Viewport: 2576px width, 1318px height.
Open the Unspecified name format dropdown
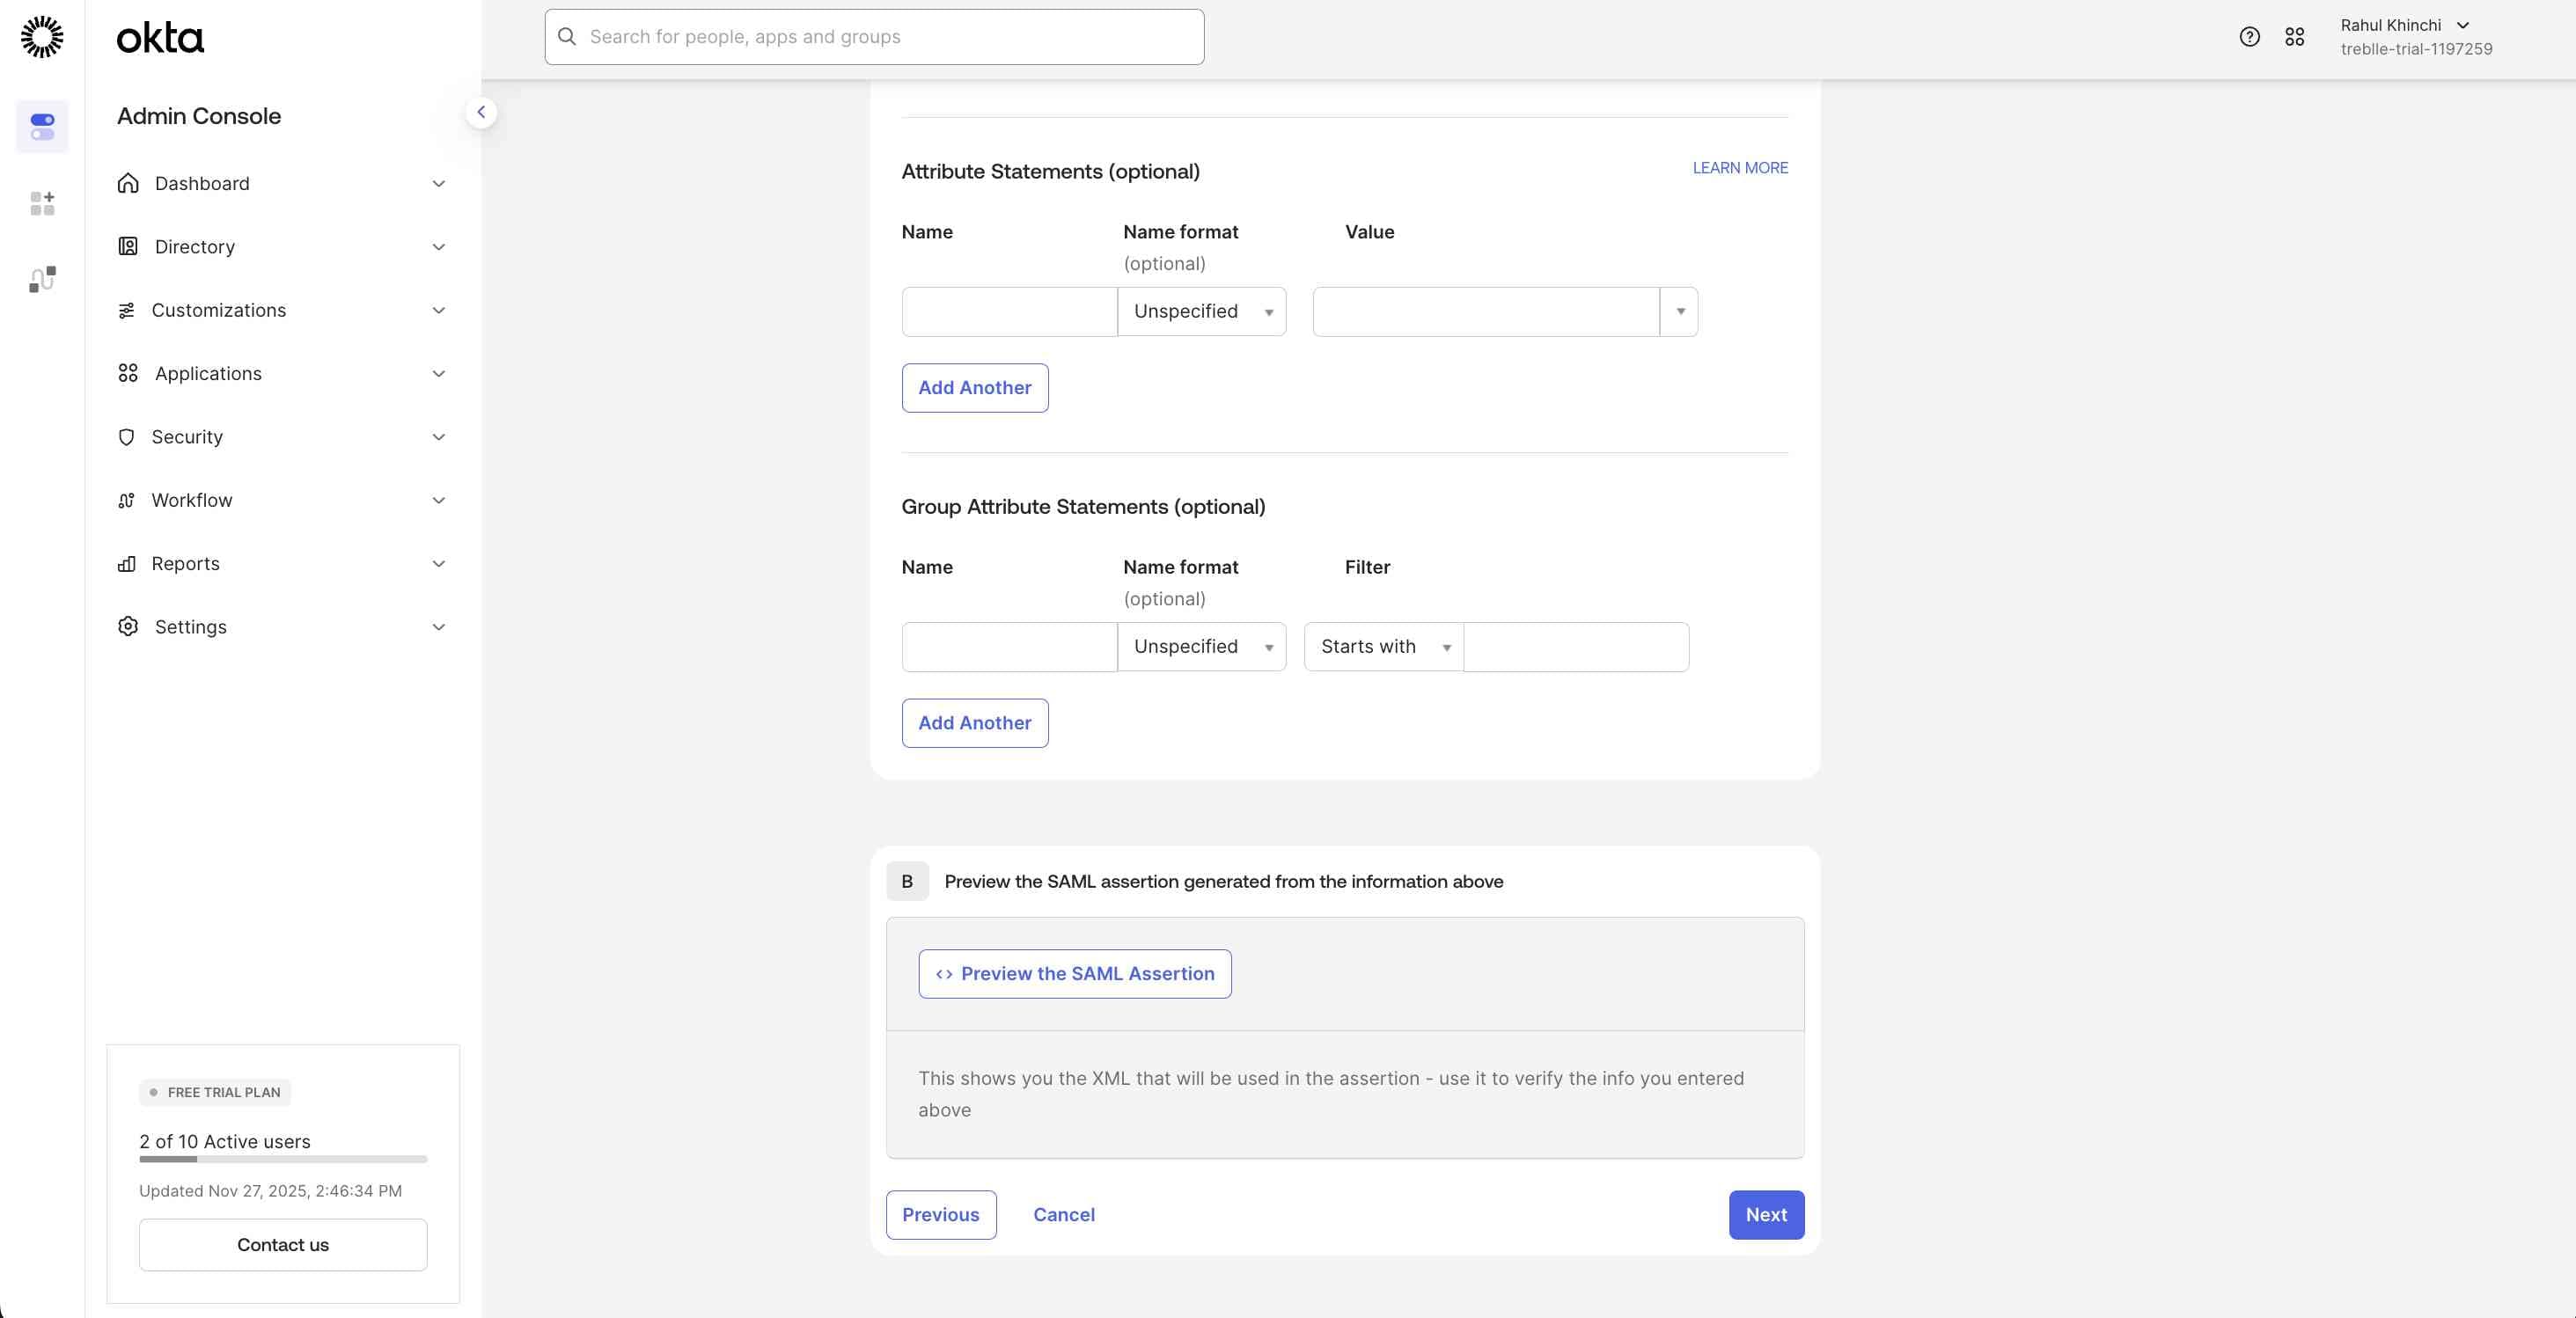click(1200, 311)
